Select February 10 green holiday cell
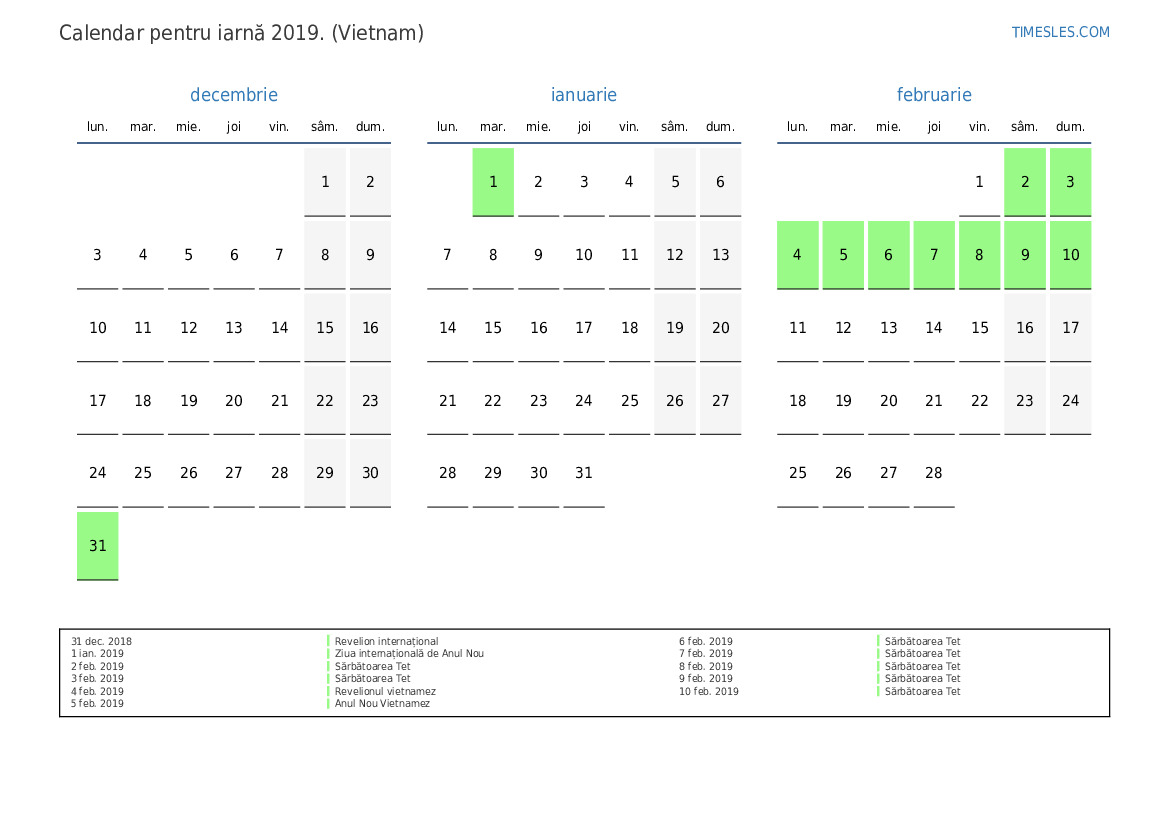 (x=1071, y=255)
